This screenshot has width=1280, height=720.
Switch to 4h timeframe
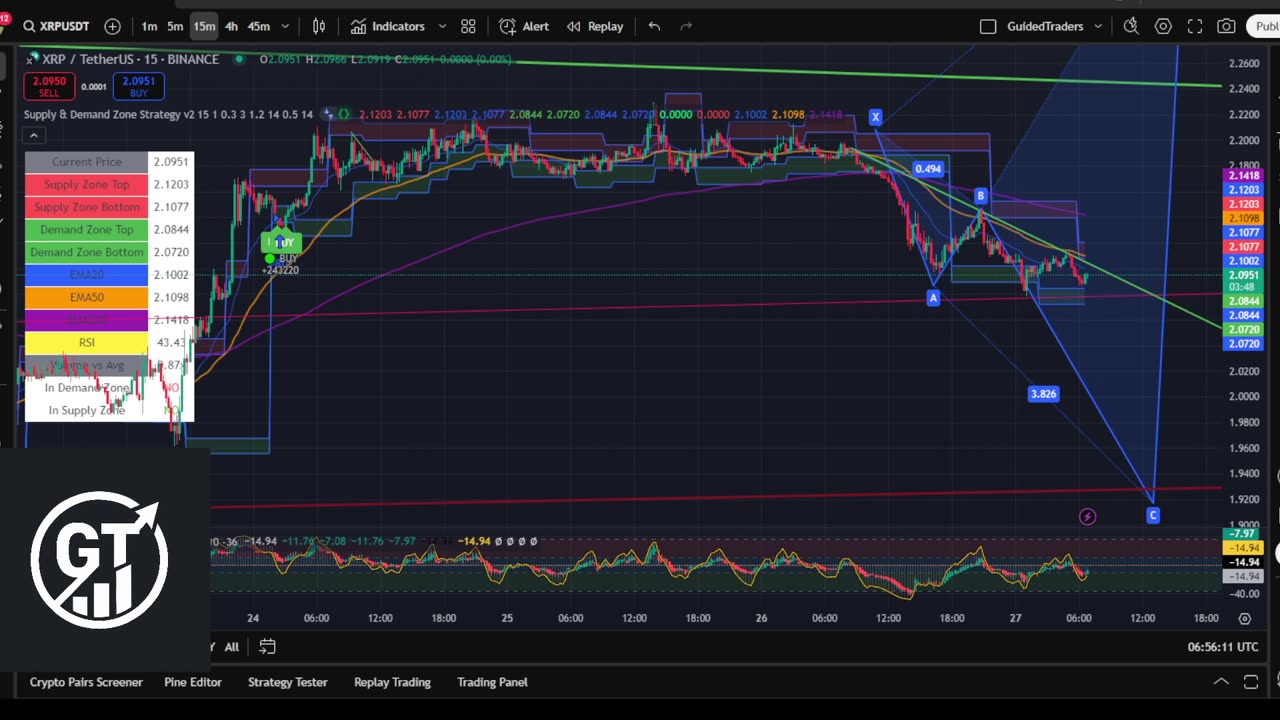click(231, 26)
